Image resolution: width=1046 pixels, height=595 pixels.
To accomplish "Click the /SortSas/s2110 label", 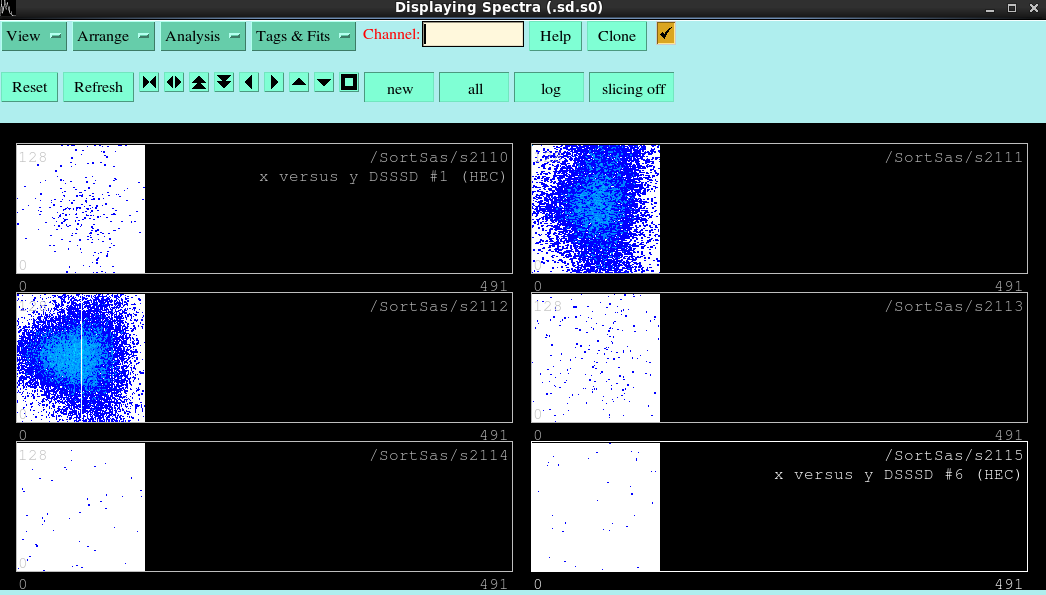I will click(x=439, y=157).
